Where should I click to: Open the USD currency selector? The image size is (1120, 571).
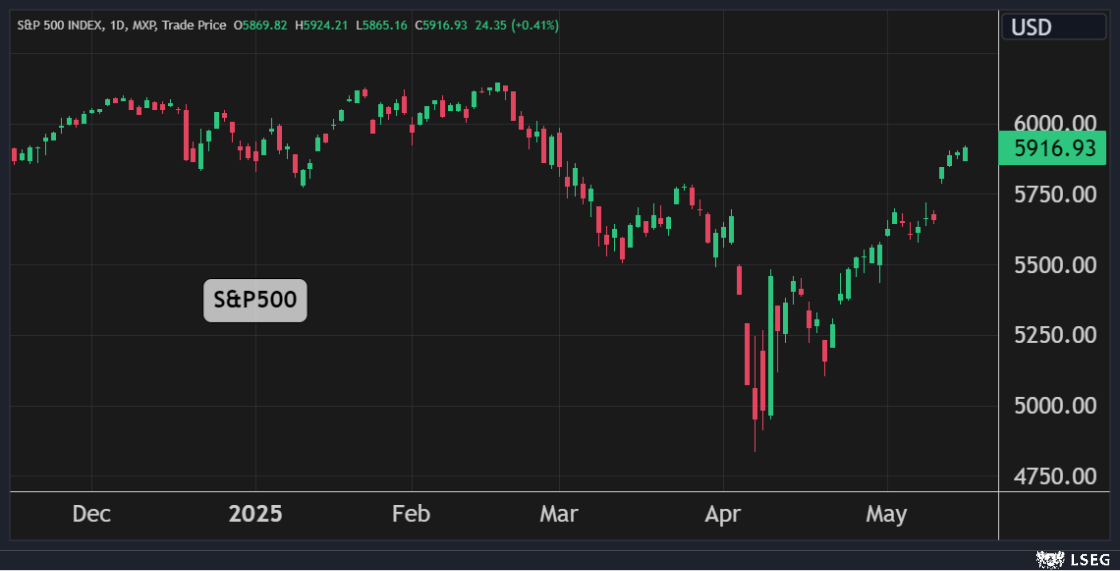tap(1031, 27)
